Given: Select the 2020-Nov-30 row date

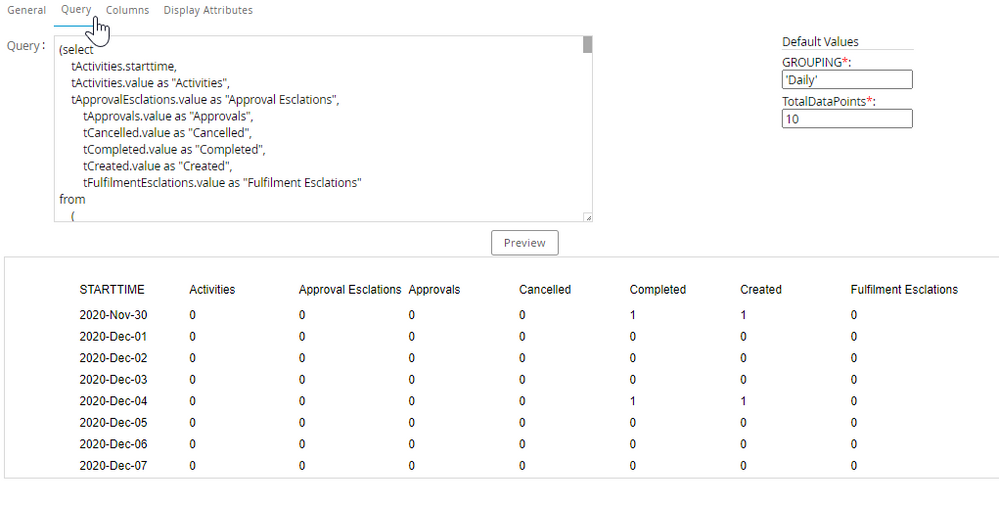Looking at the screenshot, I should pos(113,315).
